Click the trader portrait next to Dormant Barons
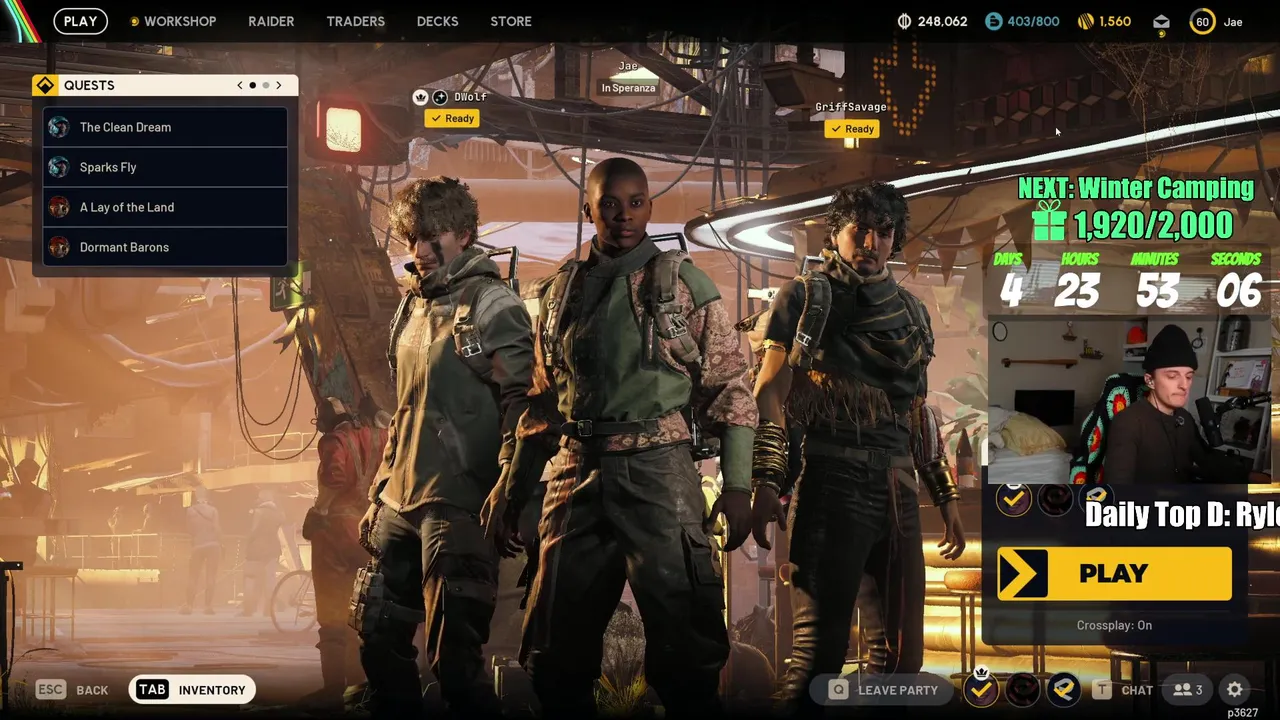 59,247
